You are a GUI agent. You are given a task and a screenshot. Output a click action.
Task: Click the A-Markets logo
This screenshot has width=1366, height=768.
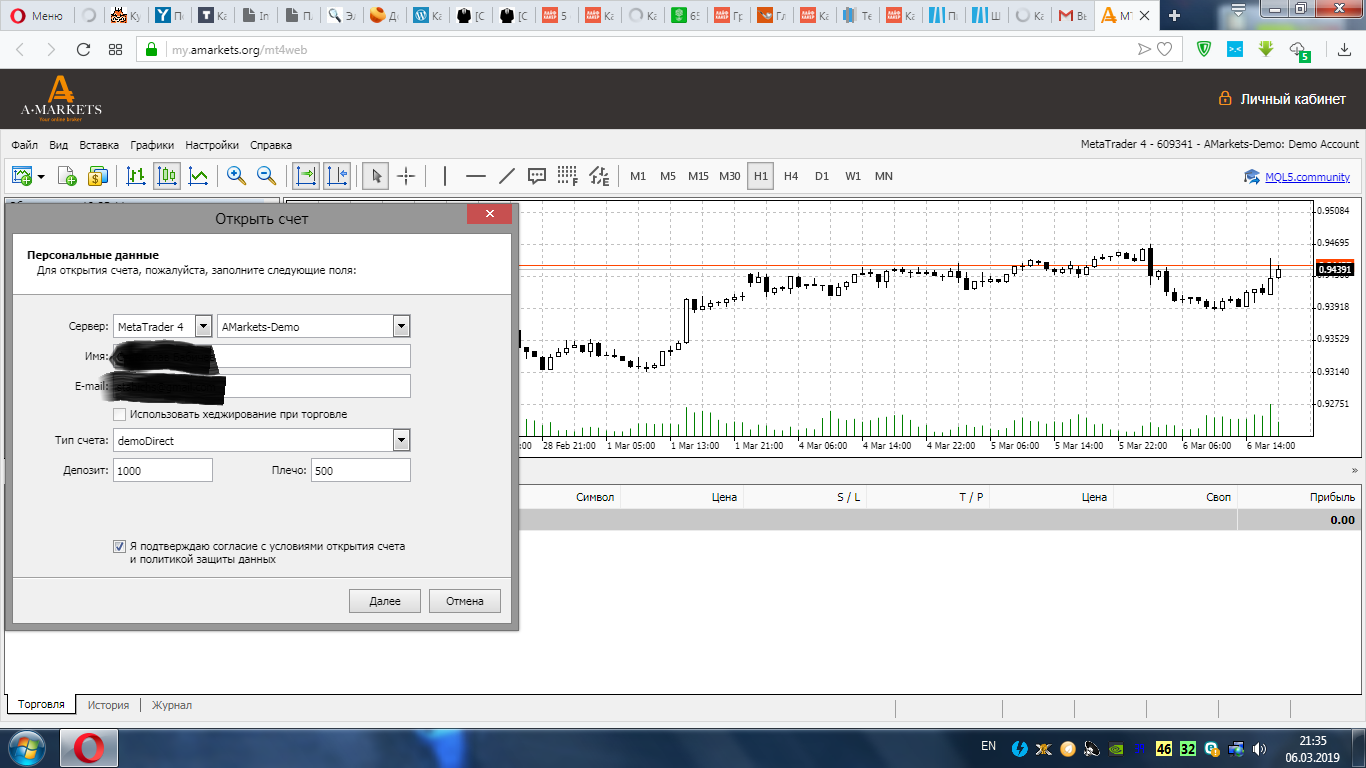click(61, 98)
